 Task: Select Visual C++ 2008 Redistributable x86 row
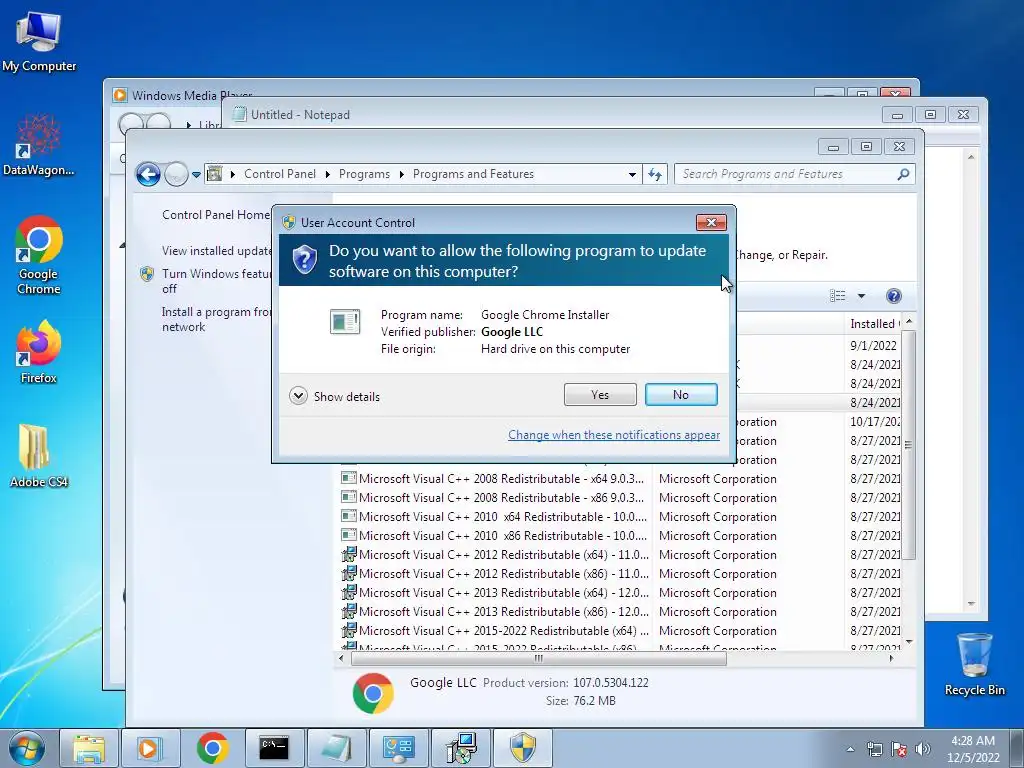pos(620,498)
